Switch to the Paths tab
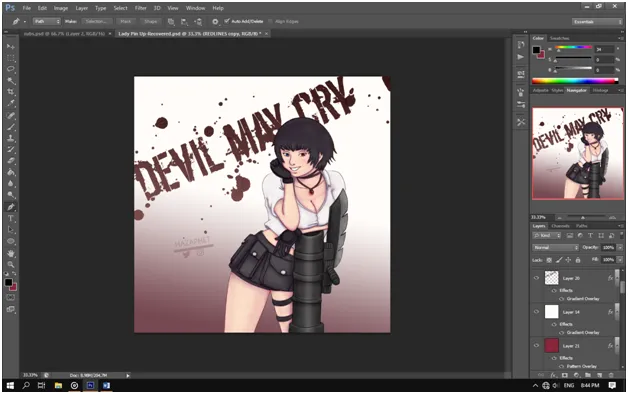The width and height of the screenshot is (628, 394). [582, 226]
